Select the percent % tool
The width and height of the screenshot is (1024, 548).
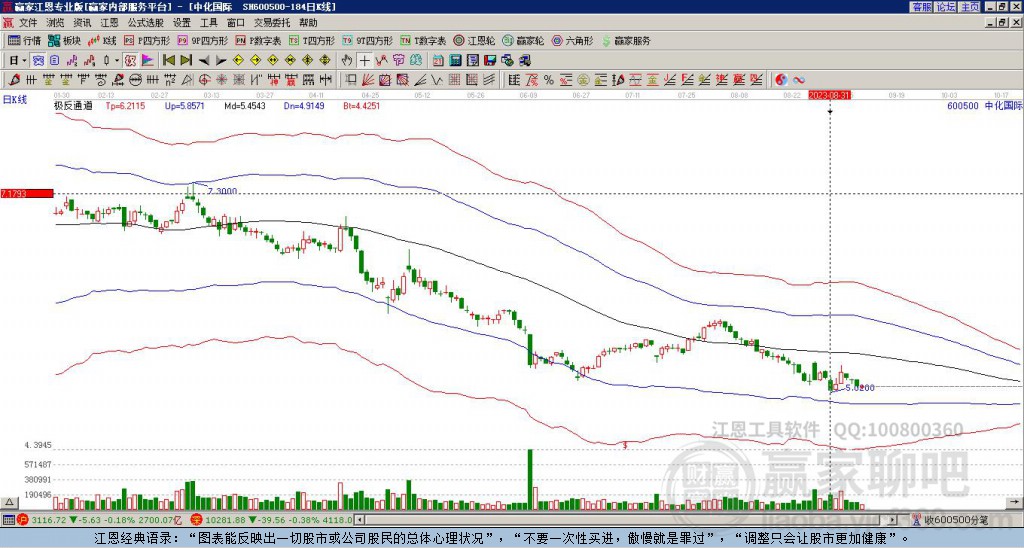coord(549,80)
